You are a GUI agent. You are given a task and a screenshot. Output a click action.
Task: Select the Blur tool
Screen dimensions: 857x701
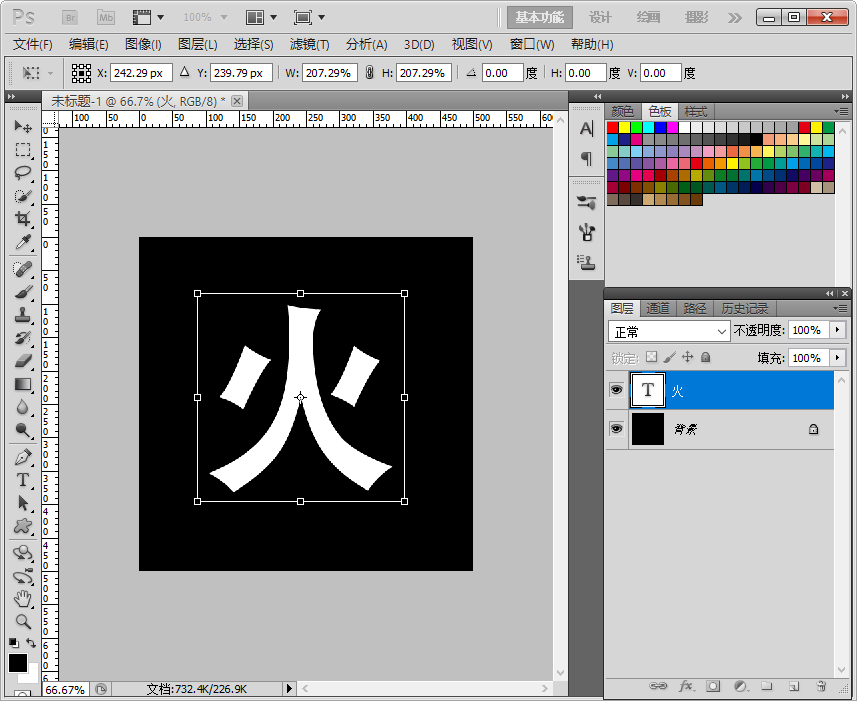(x=22, y=407)
